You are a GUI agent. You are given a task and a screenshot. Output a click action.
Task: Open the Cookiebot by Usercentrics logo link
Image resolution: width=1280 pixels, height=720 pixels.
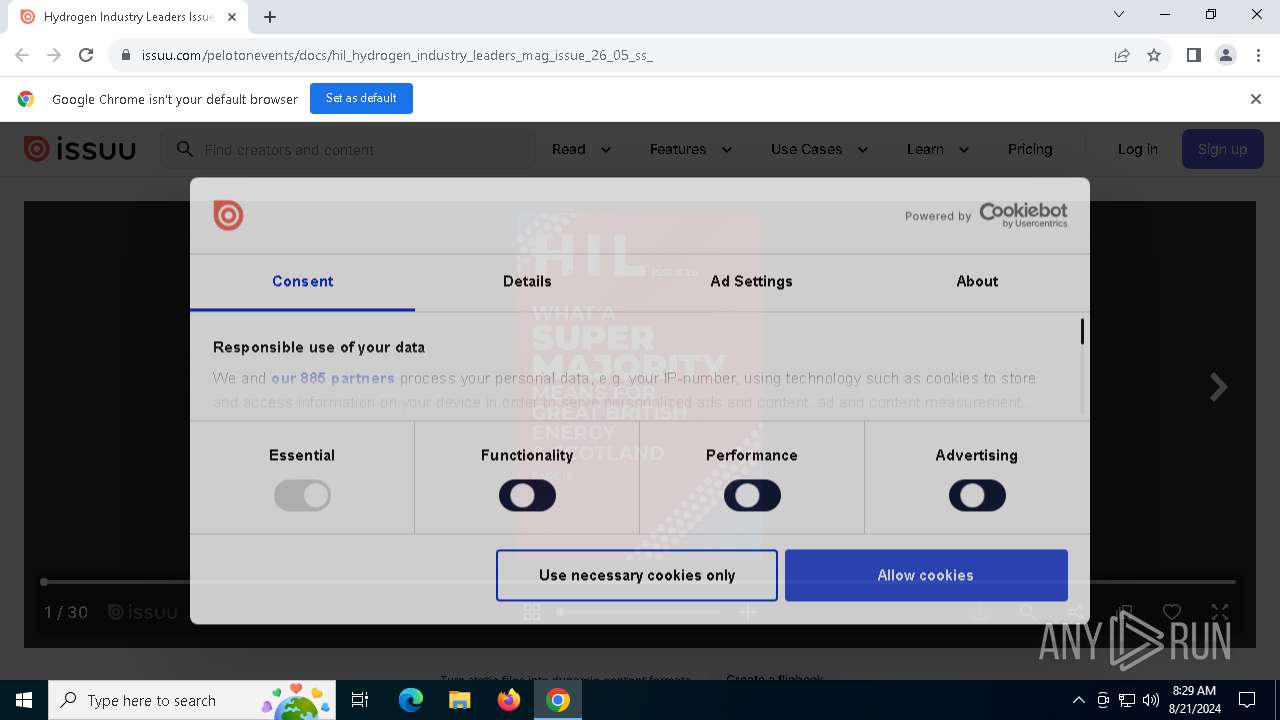1023,215
